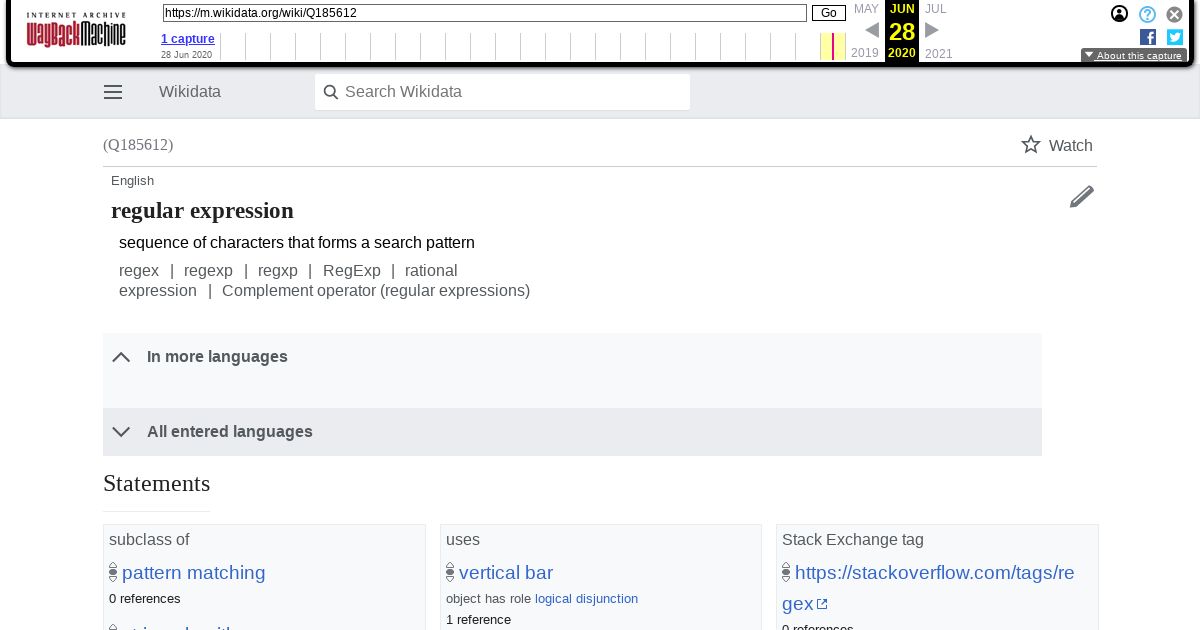The width and height of the screenshot is (1200, 630).
Task: Click the search magnifier icon
Action: click(331, 92)
